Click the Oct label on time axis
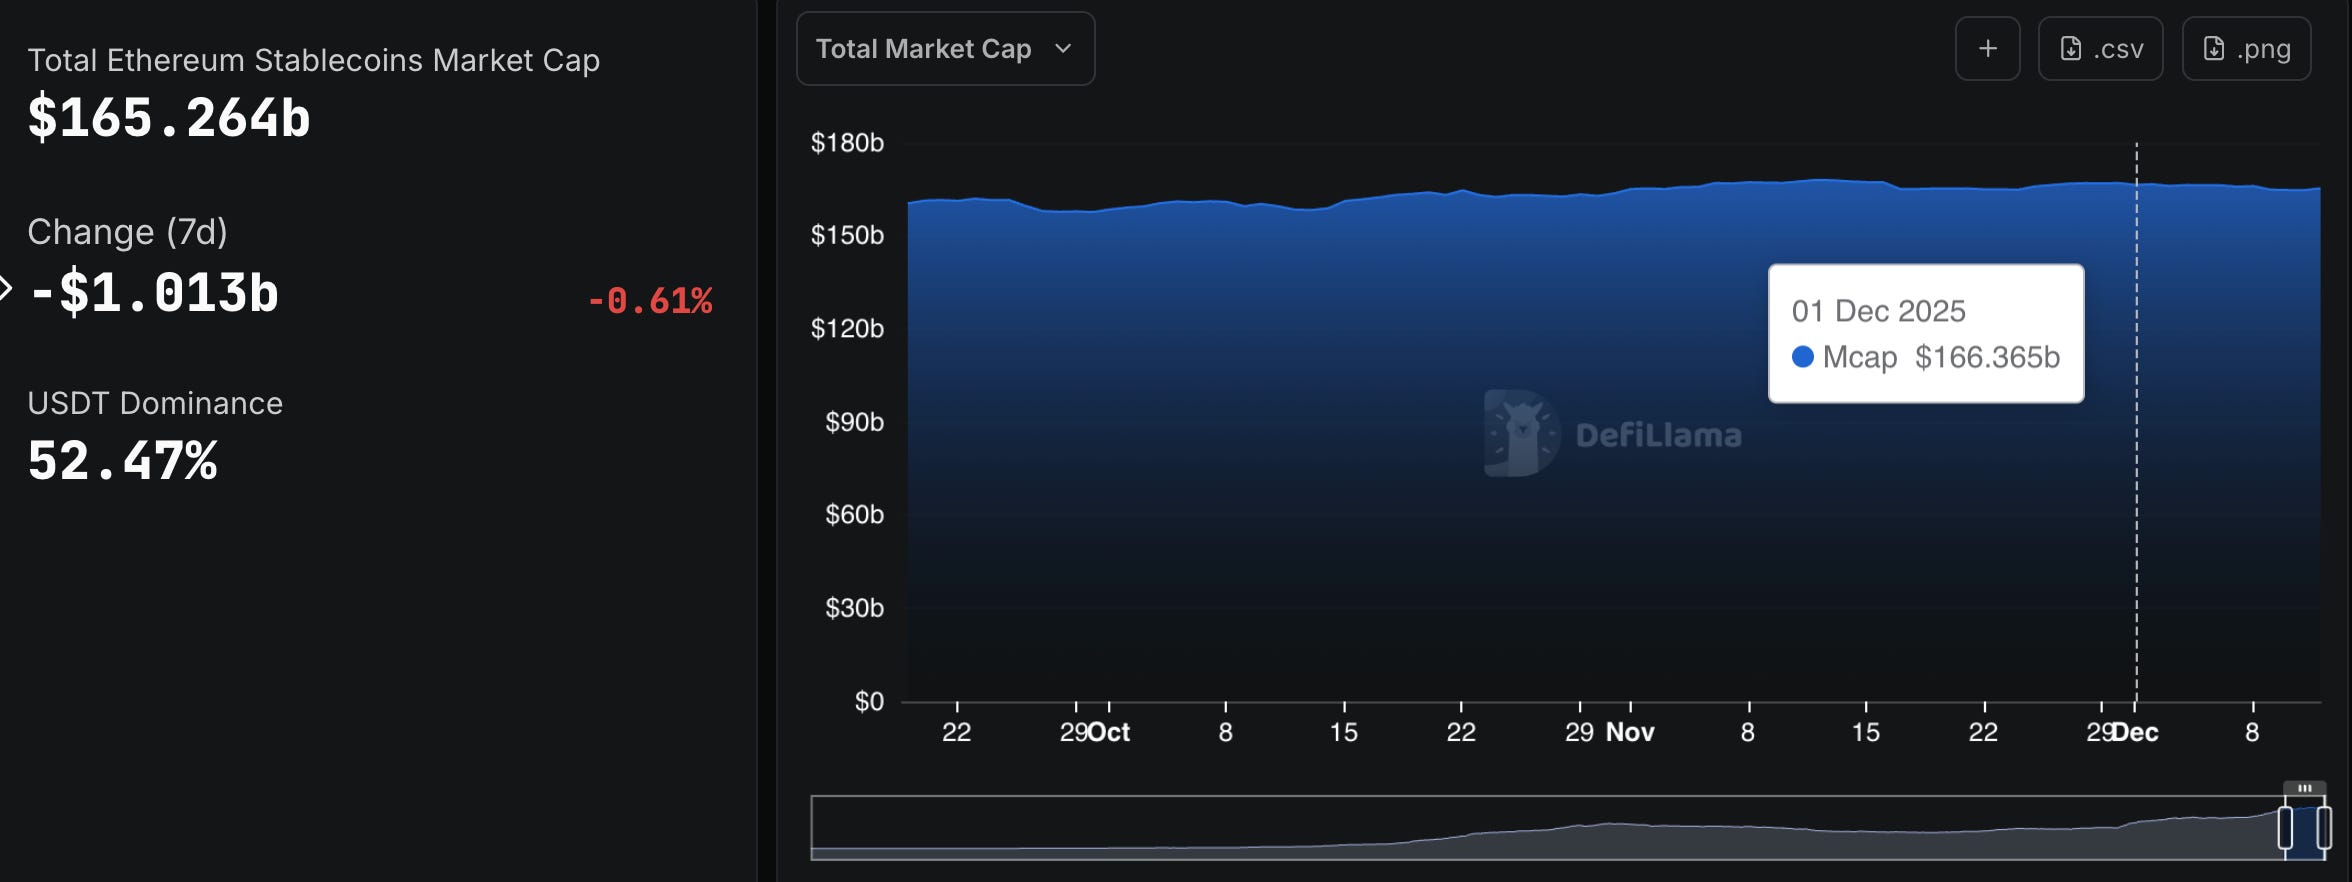 point(1109,732)
